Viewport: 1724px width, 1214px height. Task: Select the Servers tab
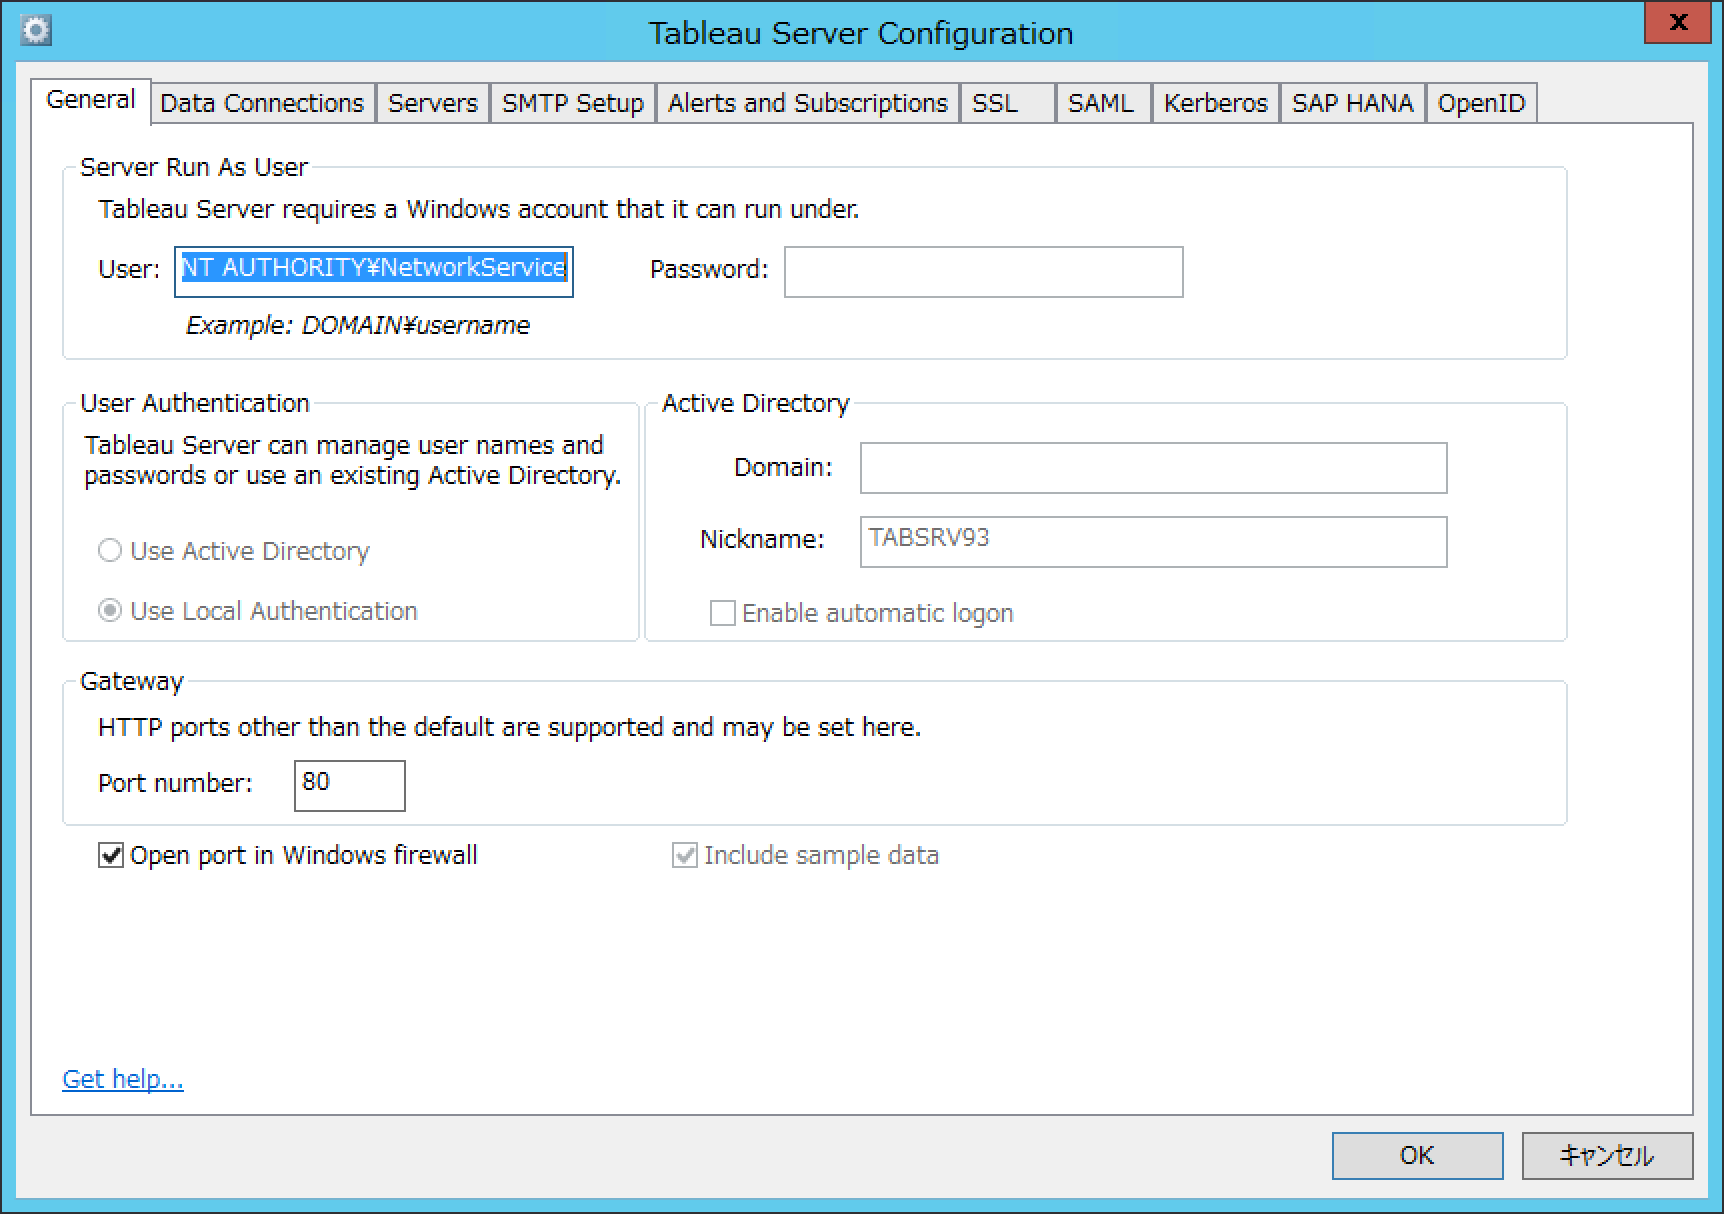tap(432, 102)
